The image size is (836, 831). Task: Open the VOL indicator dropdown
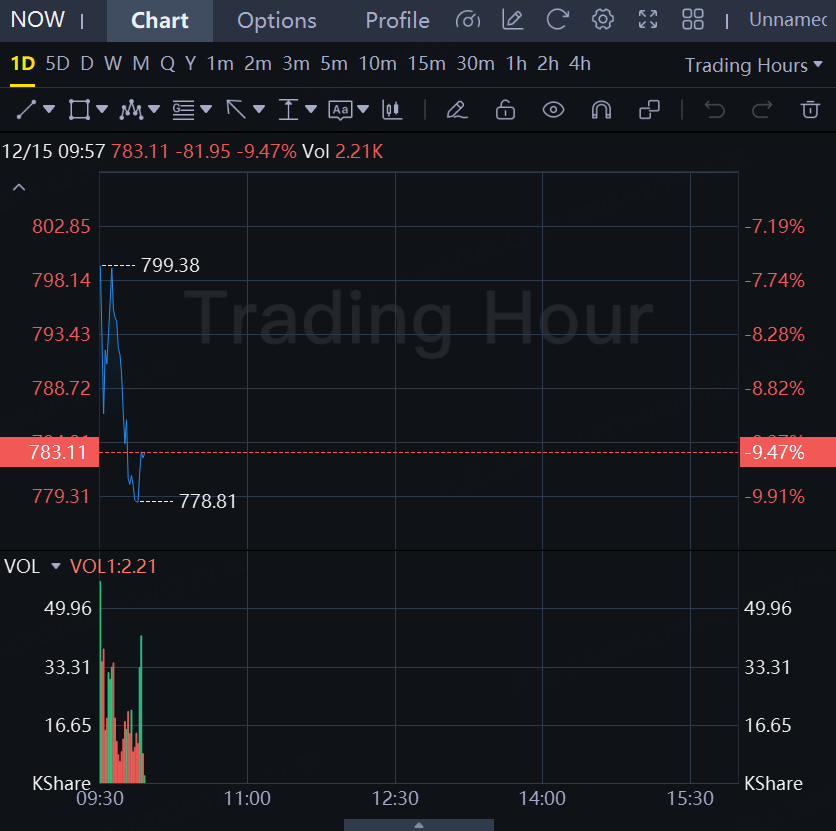(55, 566)
